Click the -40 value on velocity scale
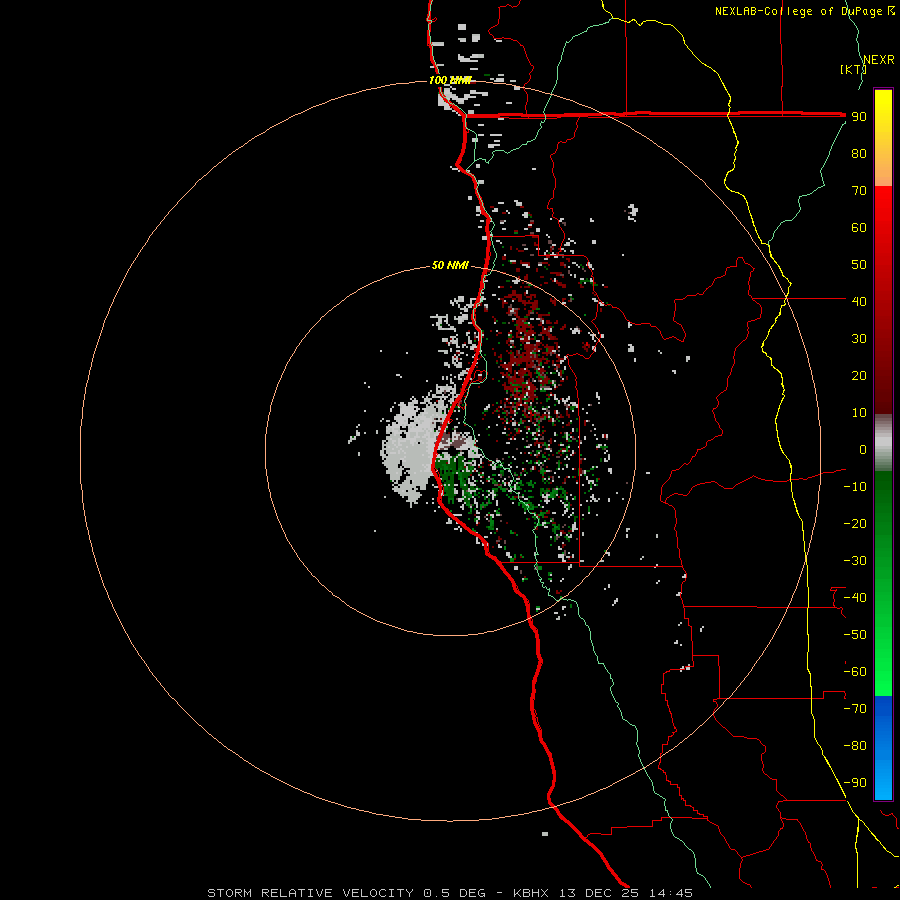The height and width of the screenshot is (900, 900). pos(855,598)
